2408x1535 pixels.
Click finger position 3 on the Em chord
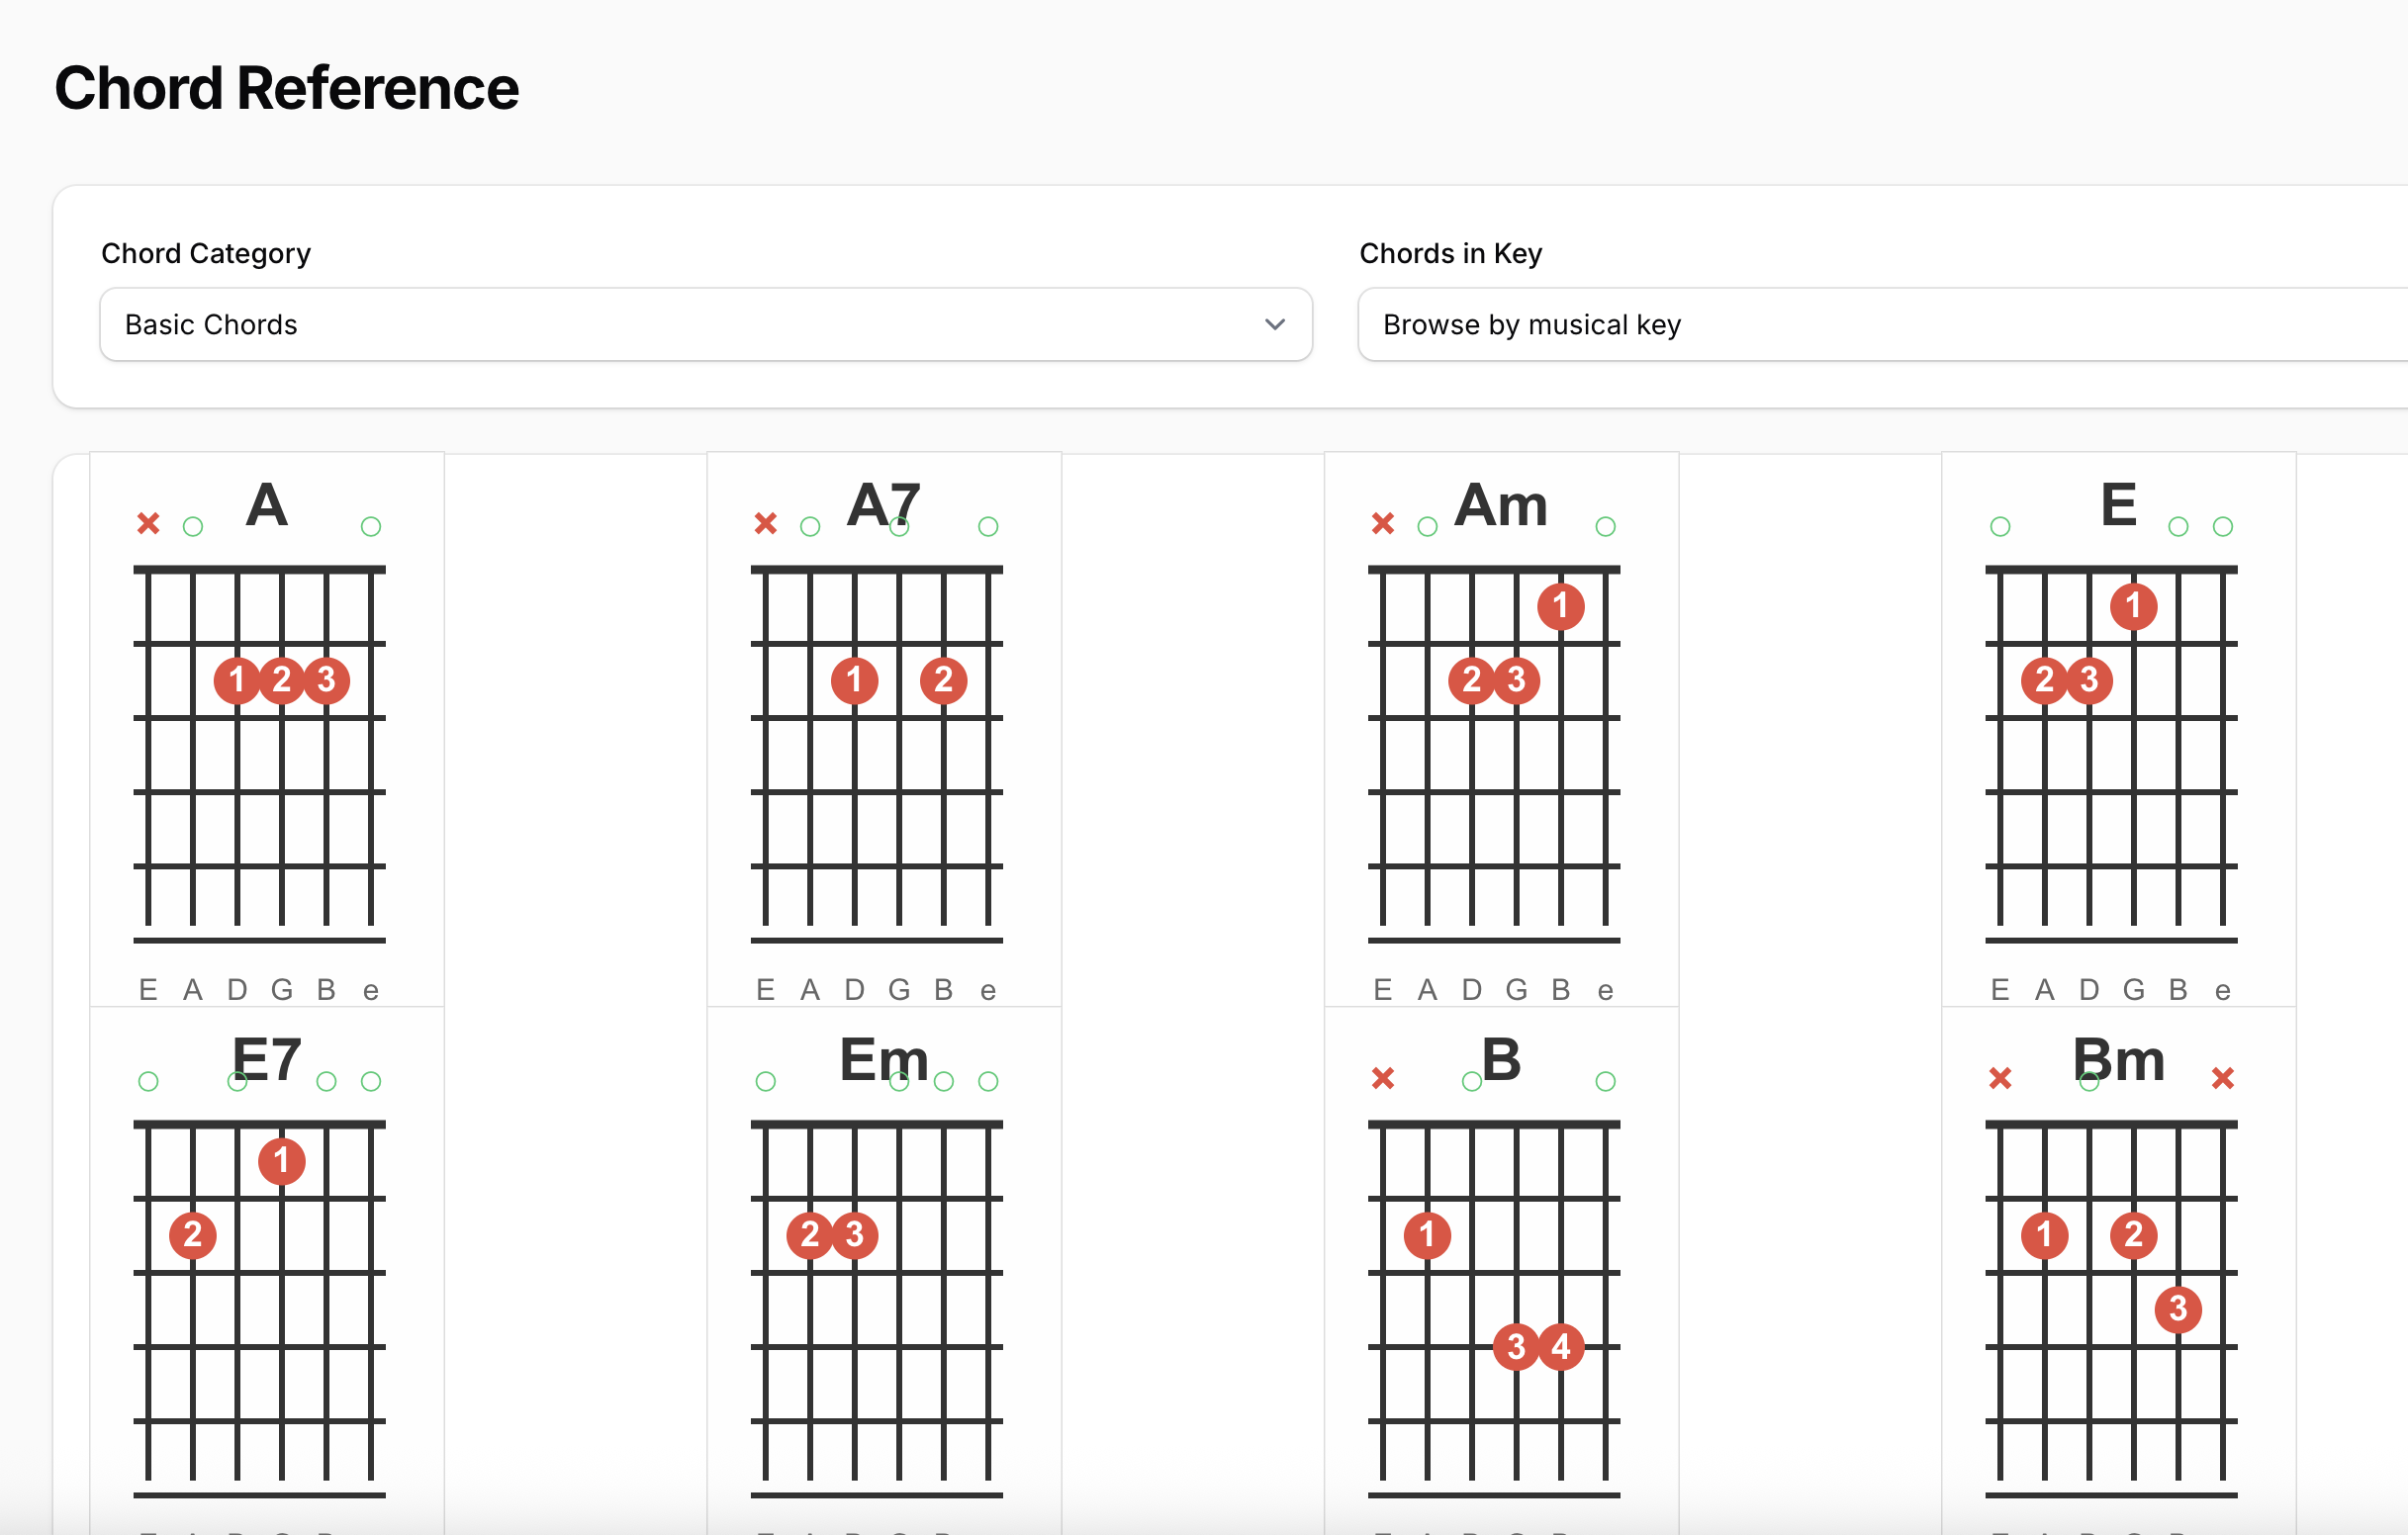point(854,1235)
